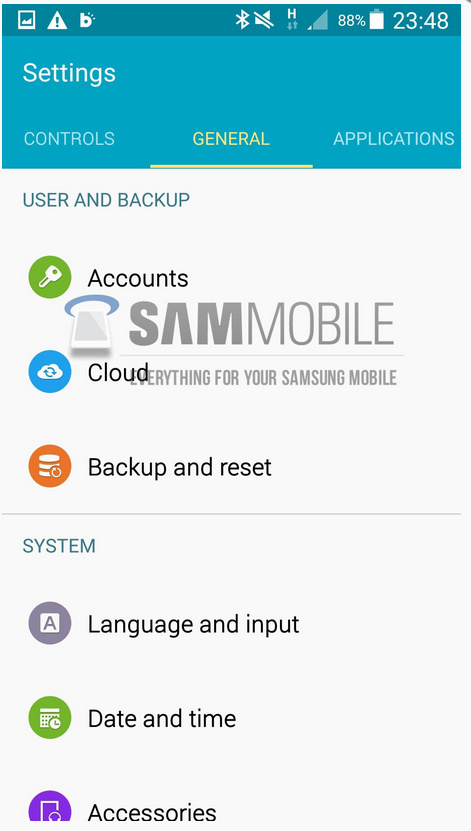Tap the picture notification icon
Screen dimensions: 471x831
tap(26, 21)
